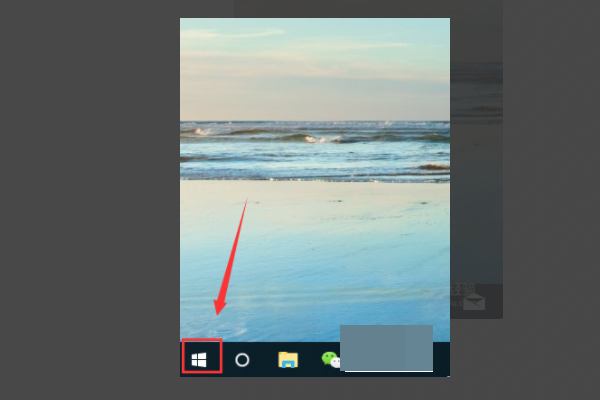Image resolution: width=600 pixels, height=400 pixels.
Task: Click the taskbar gap between Start and Cortana
Action: click(x=224, y=360)
